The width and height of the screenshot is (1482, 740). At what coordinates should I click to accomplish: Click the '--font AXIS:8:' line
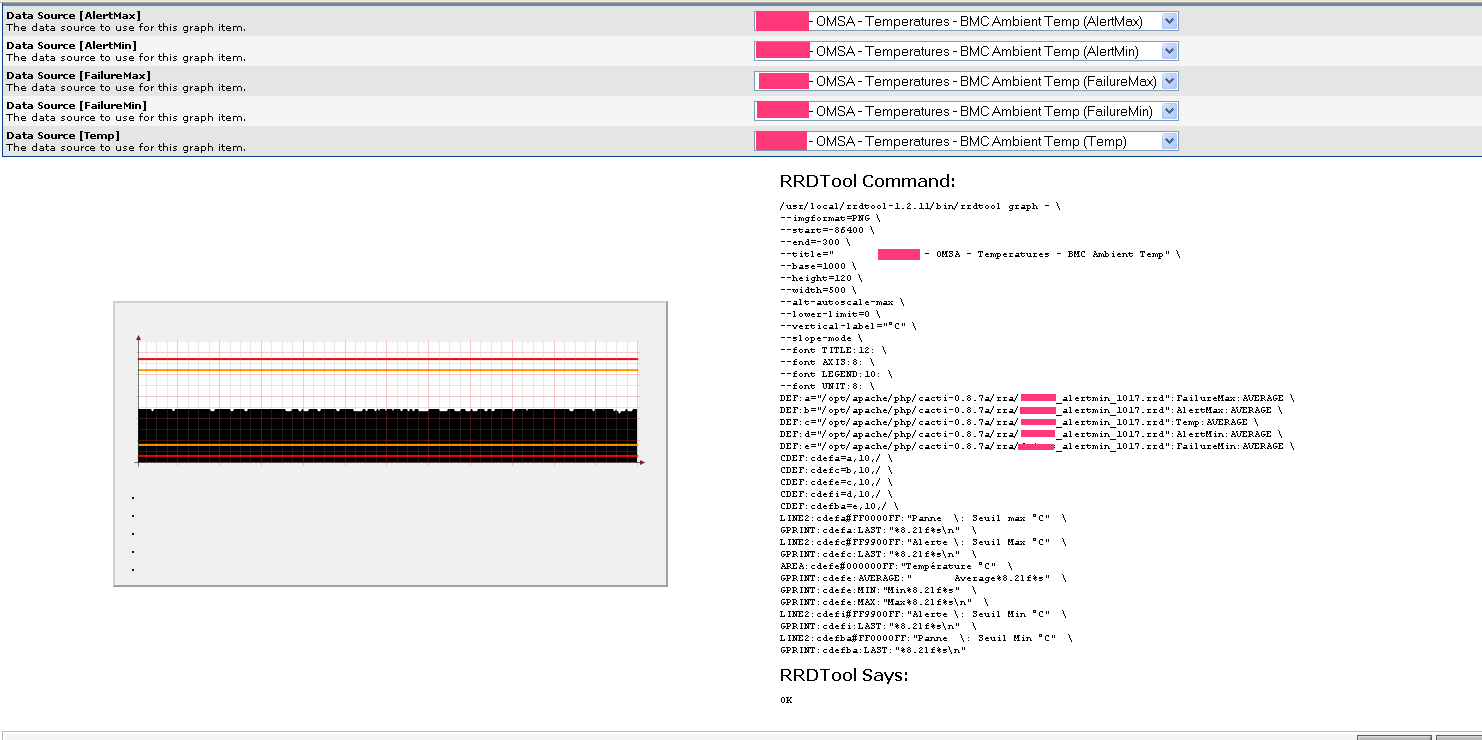827,362
